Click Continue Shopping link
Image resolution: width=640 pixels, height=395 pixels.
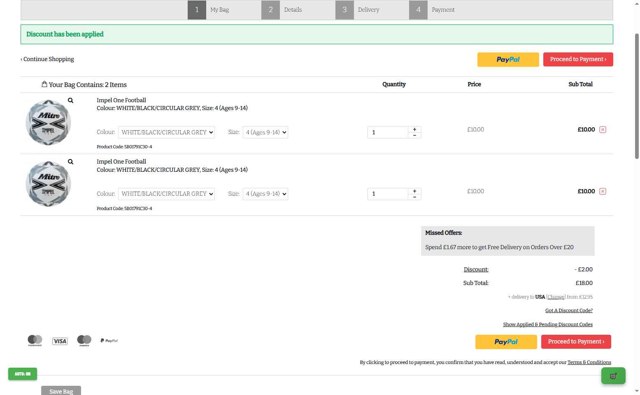point(47,59)
